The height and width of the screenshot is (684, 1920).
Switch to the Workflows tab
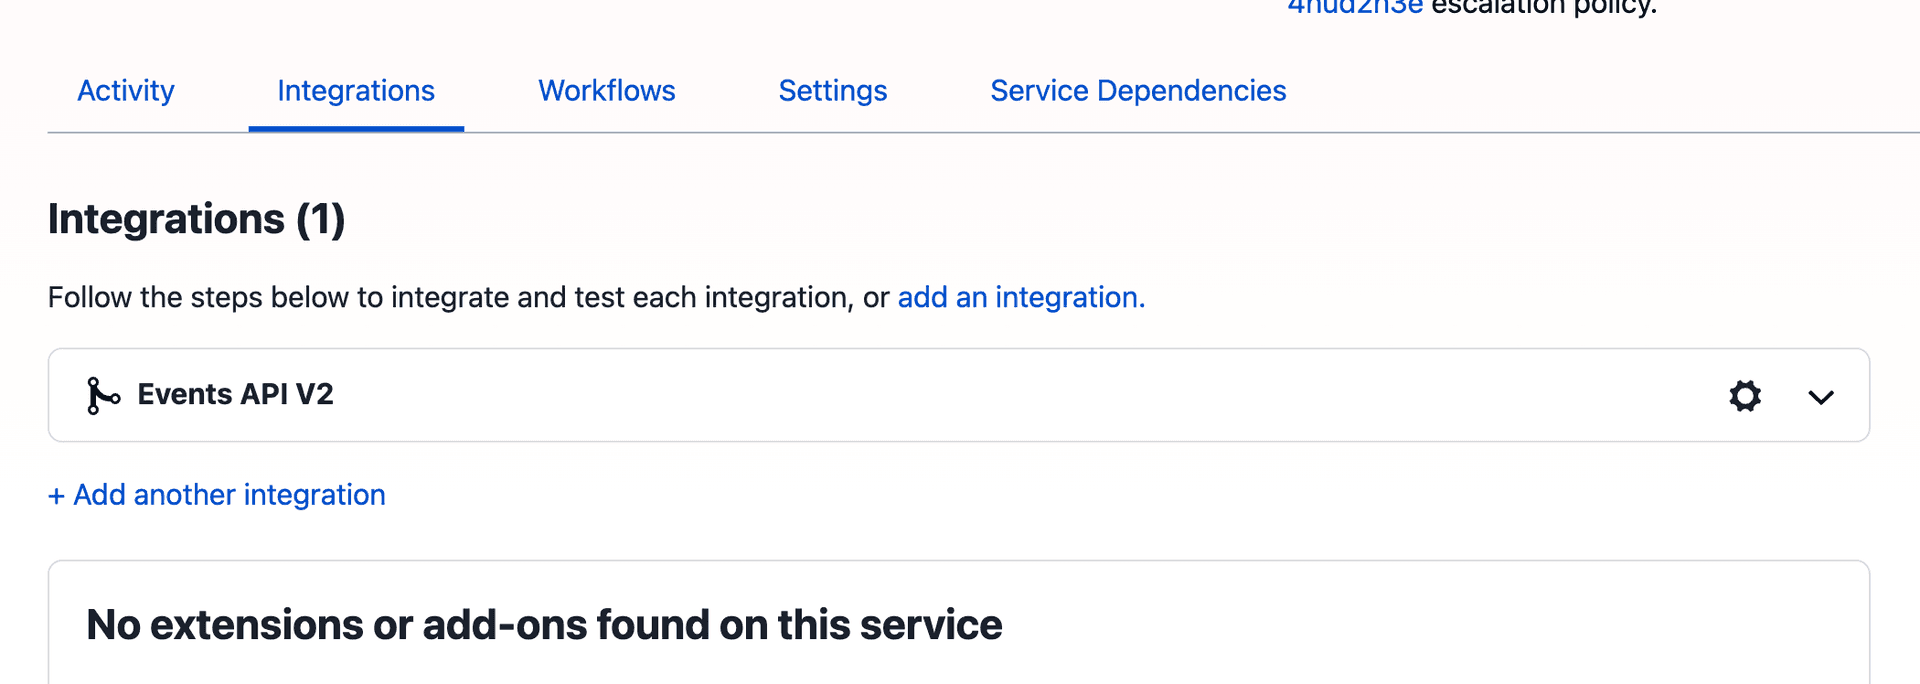607,91
